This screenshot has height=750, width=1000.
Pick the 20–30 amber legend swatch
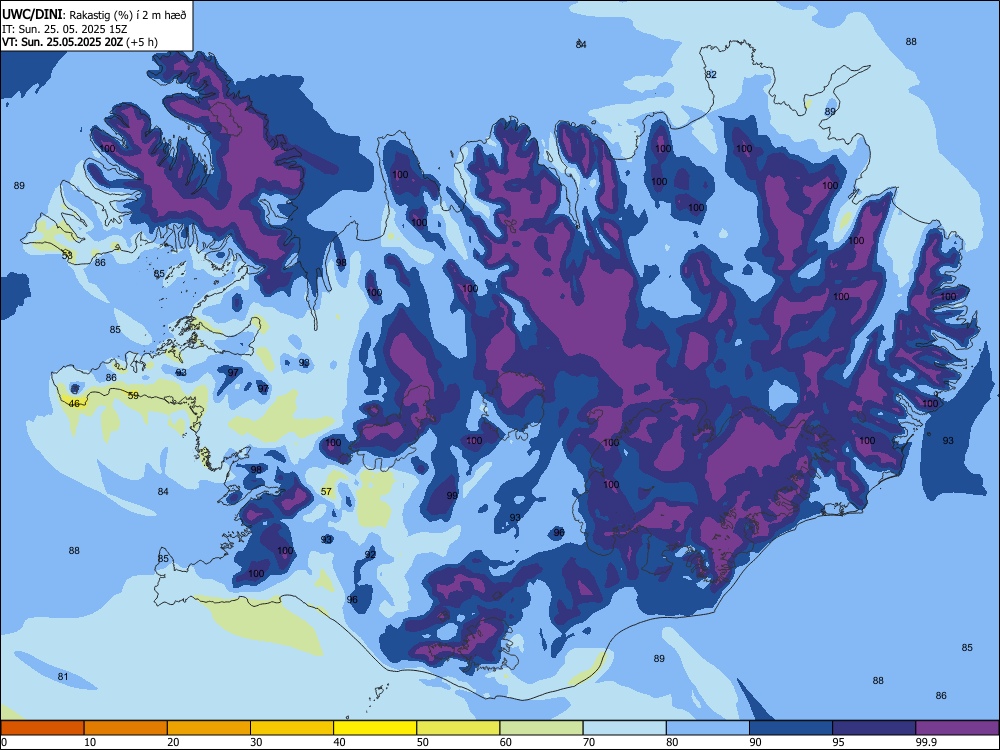point(209,728)
